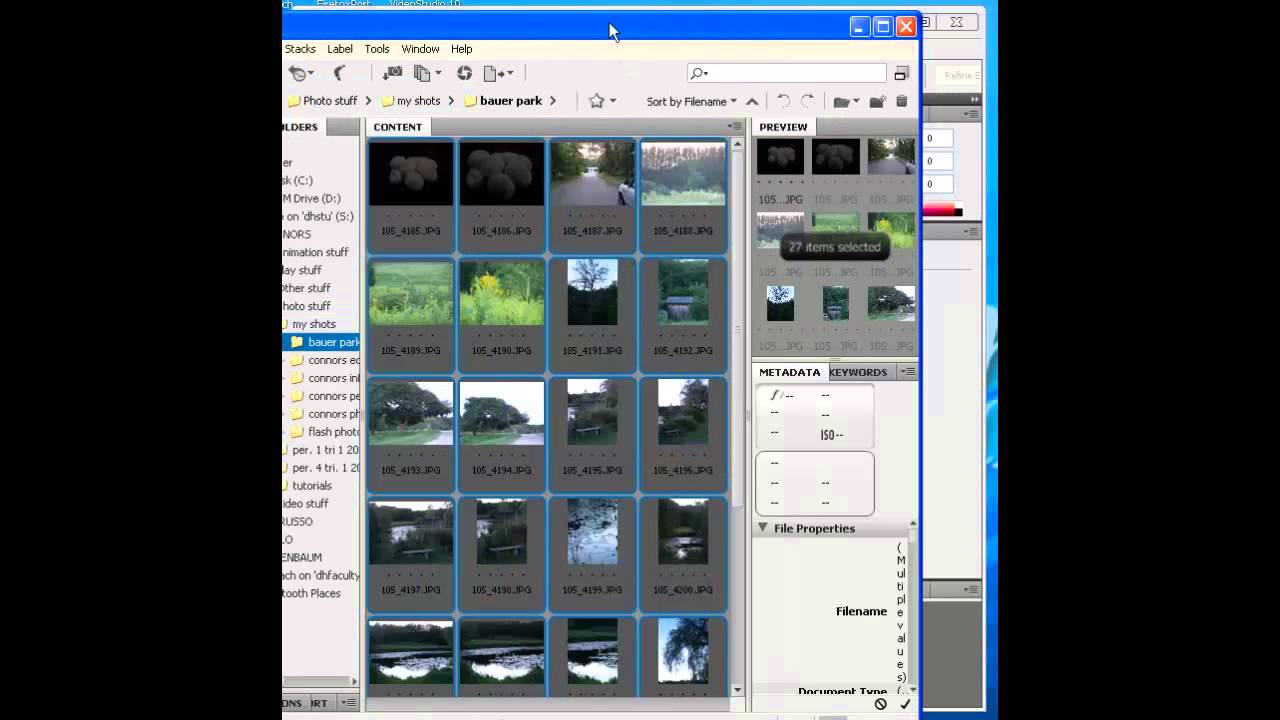The width and height of the screenshot is (1280, 720).
Task: Switch to compact mode icon
Action: pyautogui.click(x=901, y=73)
